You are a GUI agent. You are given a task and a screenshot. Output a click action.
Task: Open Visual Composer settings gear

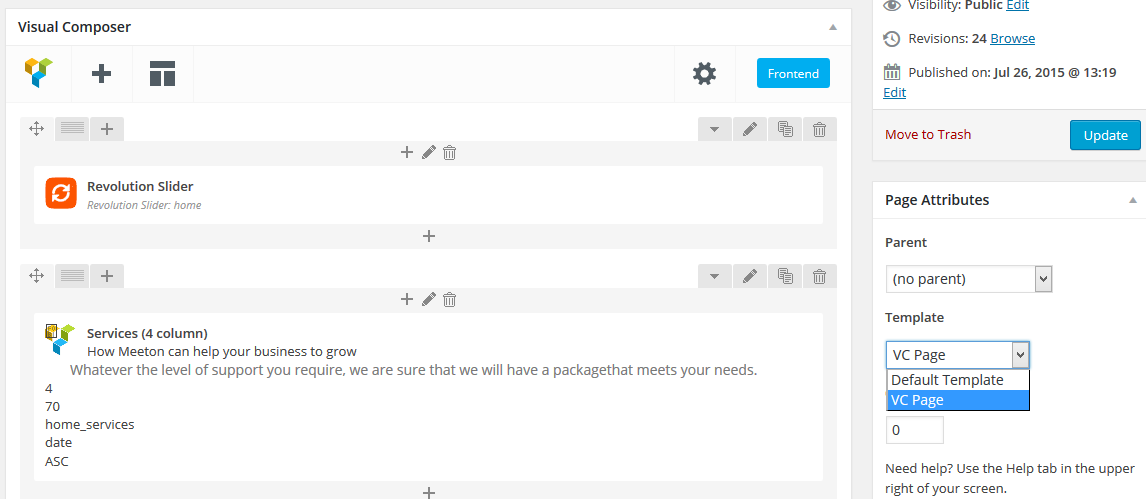pos(704,73)
